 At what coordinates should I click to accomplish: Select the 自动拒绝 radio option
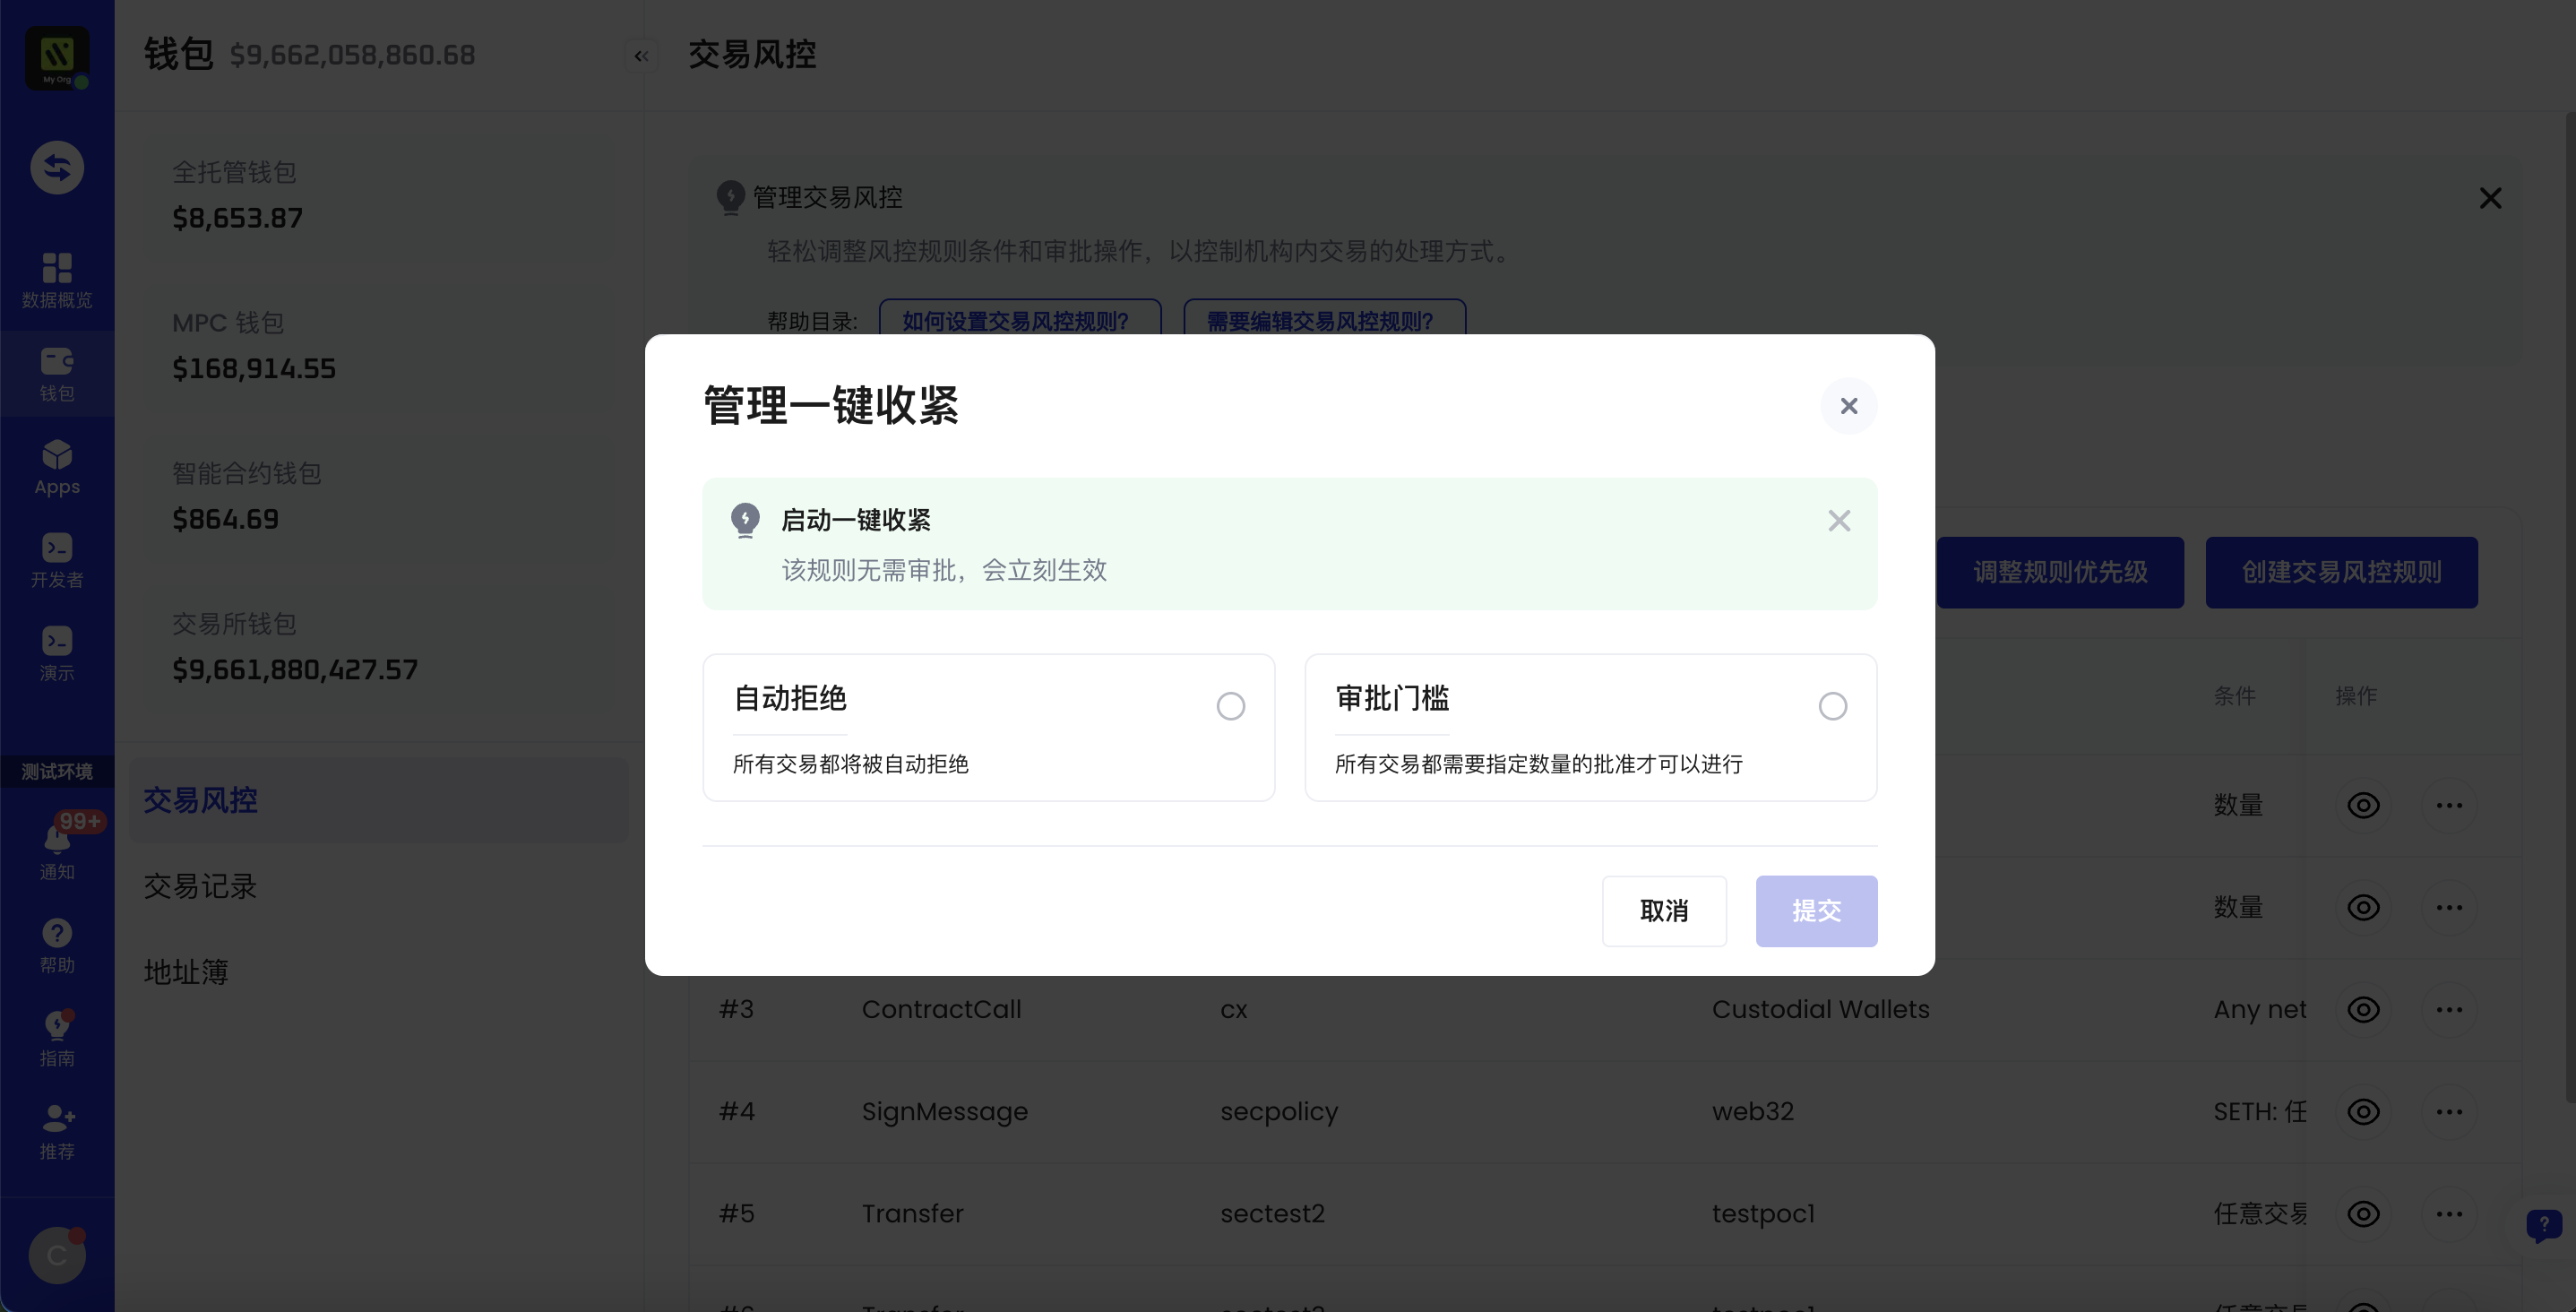(1230, 706)
